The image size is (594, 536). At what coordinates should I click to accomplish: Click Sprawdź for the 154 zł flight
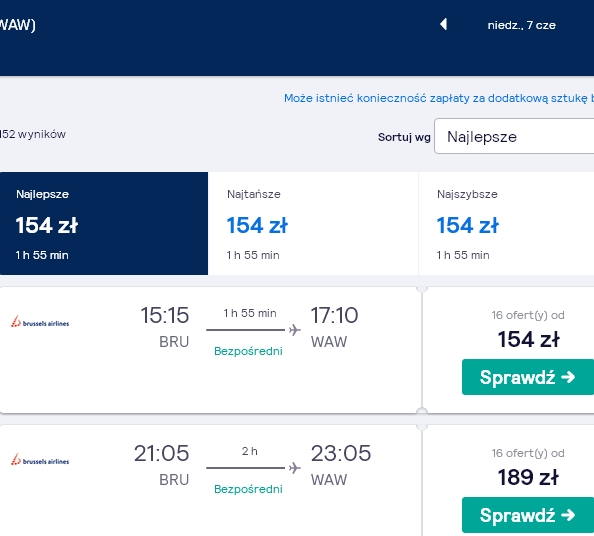click(x=528, y=377)
